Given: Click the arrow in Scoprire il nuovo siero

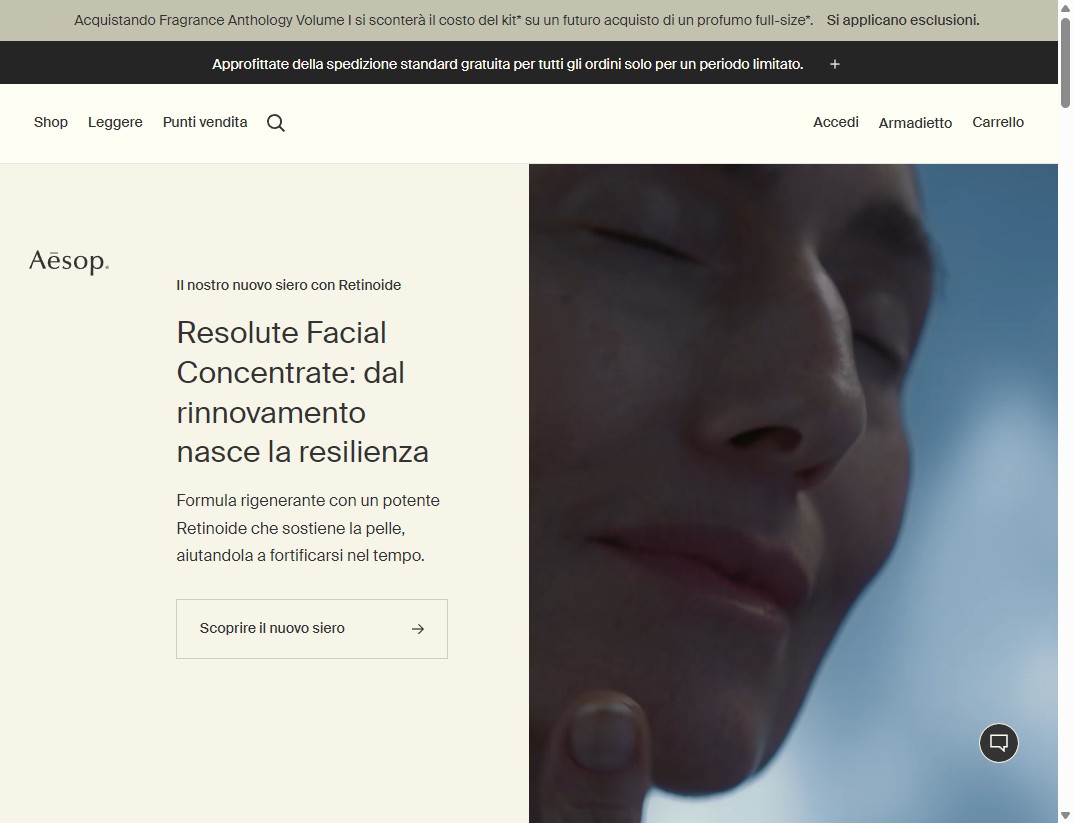Looking at the screenshot, I should click(417, 628).
